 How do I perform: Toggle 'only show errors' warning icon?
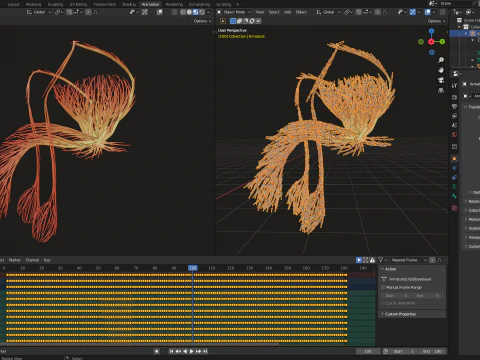click(x=372, y=260)
